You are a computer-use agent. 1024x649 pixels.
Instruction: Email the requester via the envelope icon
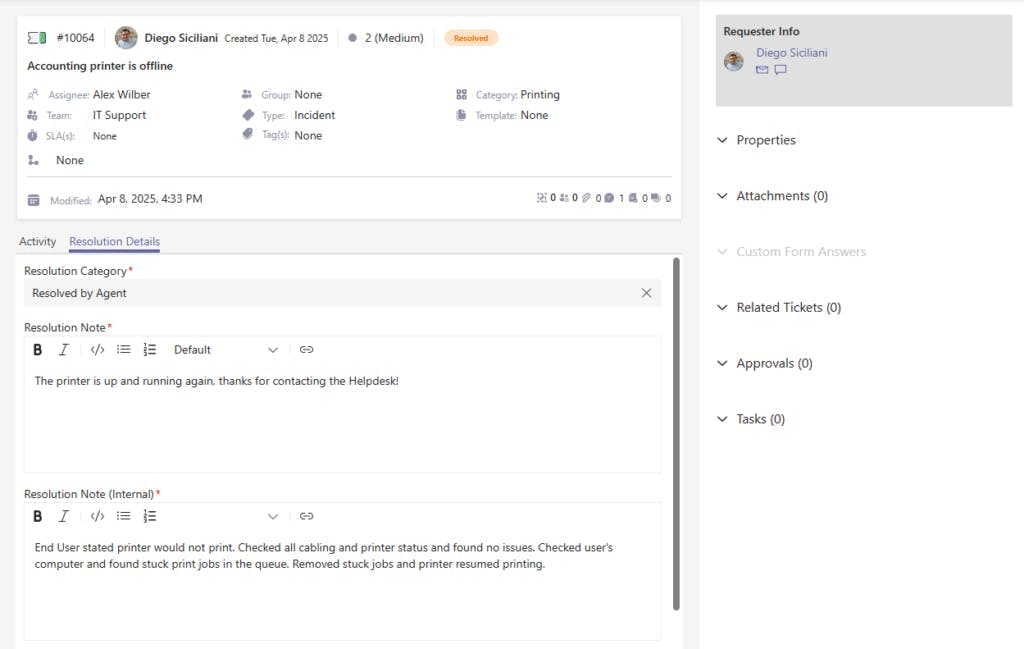click(x=762, y=70)
